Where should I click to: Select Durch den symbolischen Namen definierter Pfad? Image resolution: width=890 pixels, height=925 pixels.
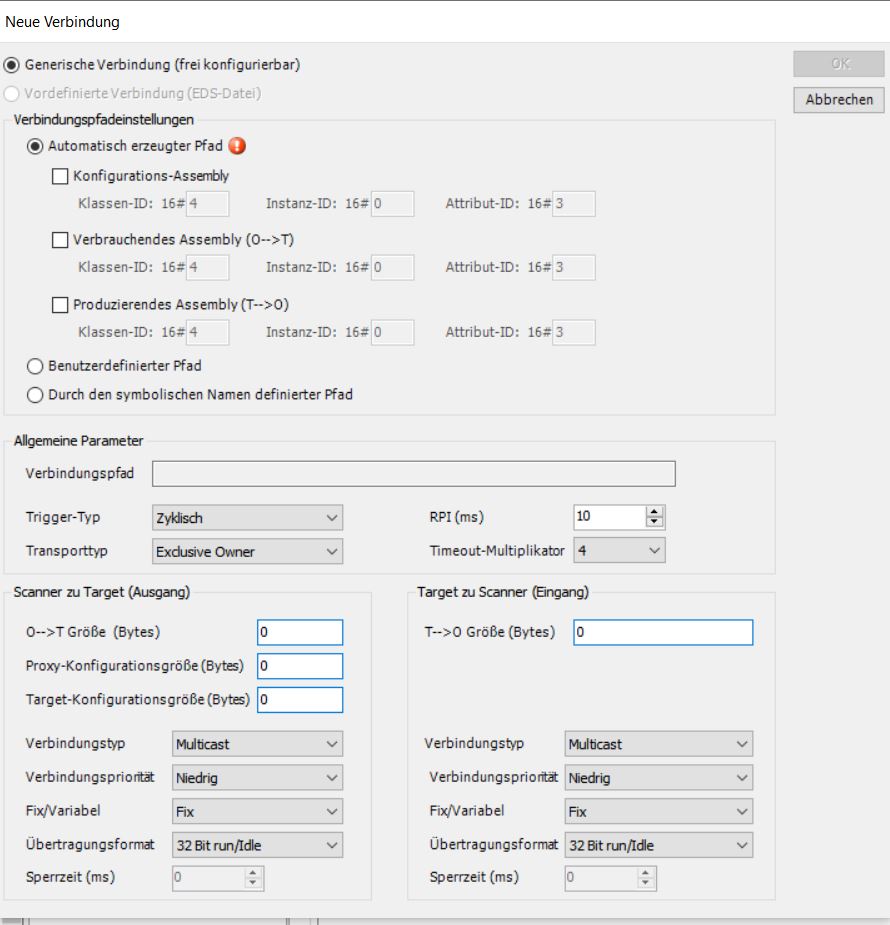pyautogui.click(x=35, y=395)
